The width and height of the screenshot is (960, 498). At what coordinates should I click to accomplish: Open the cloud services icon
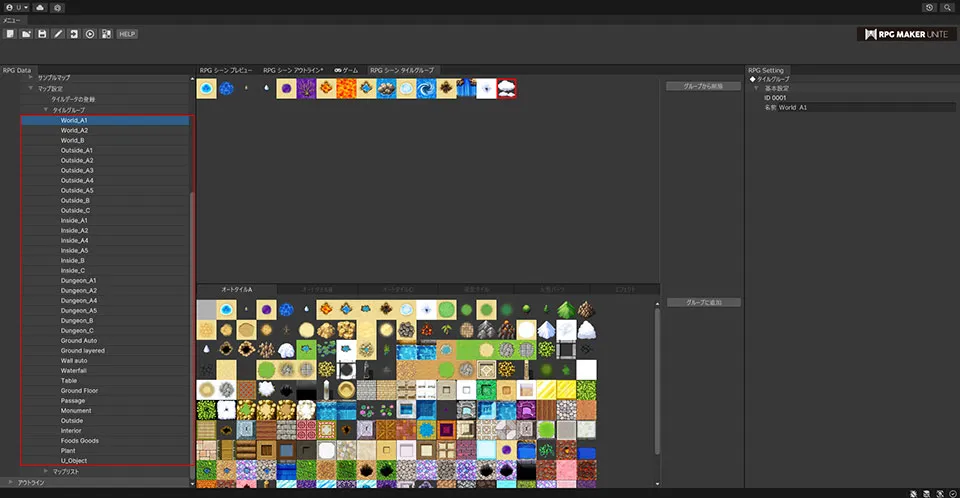(39, 7)
